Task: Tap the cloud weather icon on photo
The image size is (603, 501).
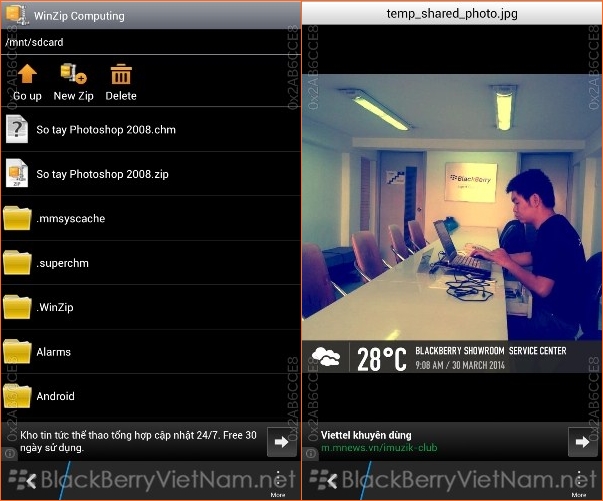Action: 326,356
